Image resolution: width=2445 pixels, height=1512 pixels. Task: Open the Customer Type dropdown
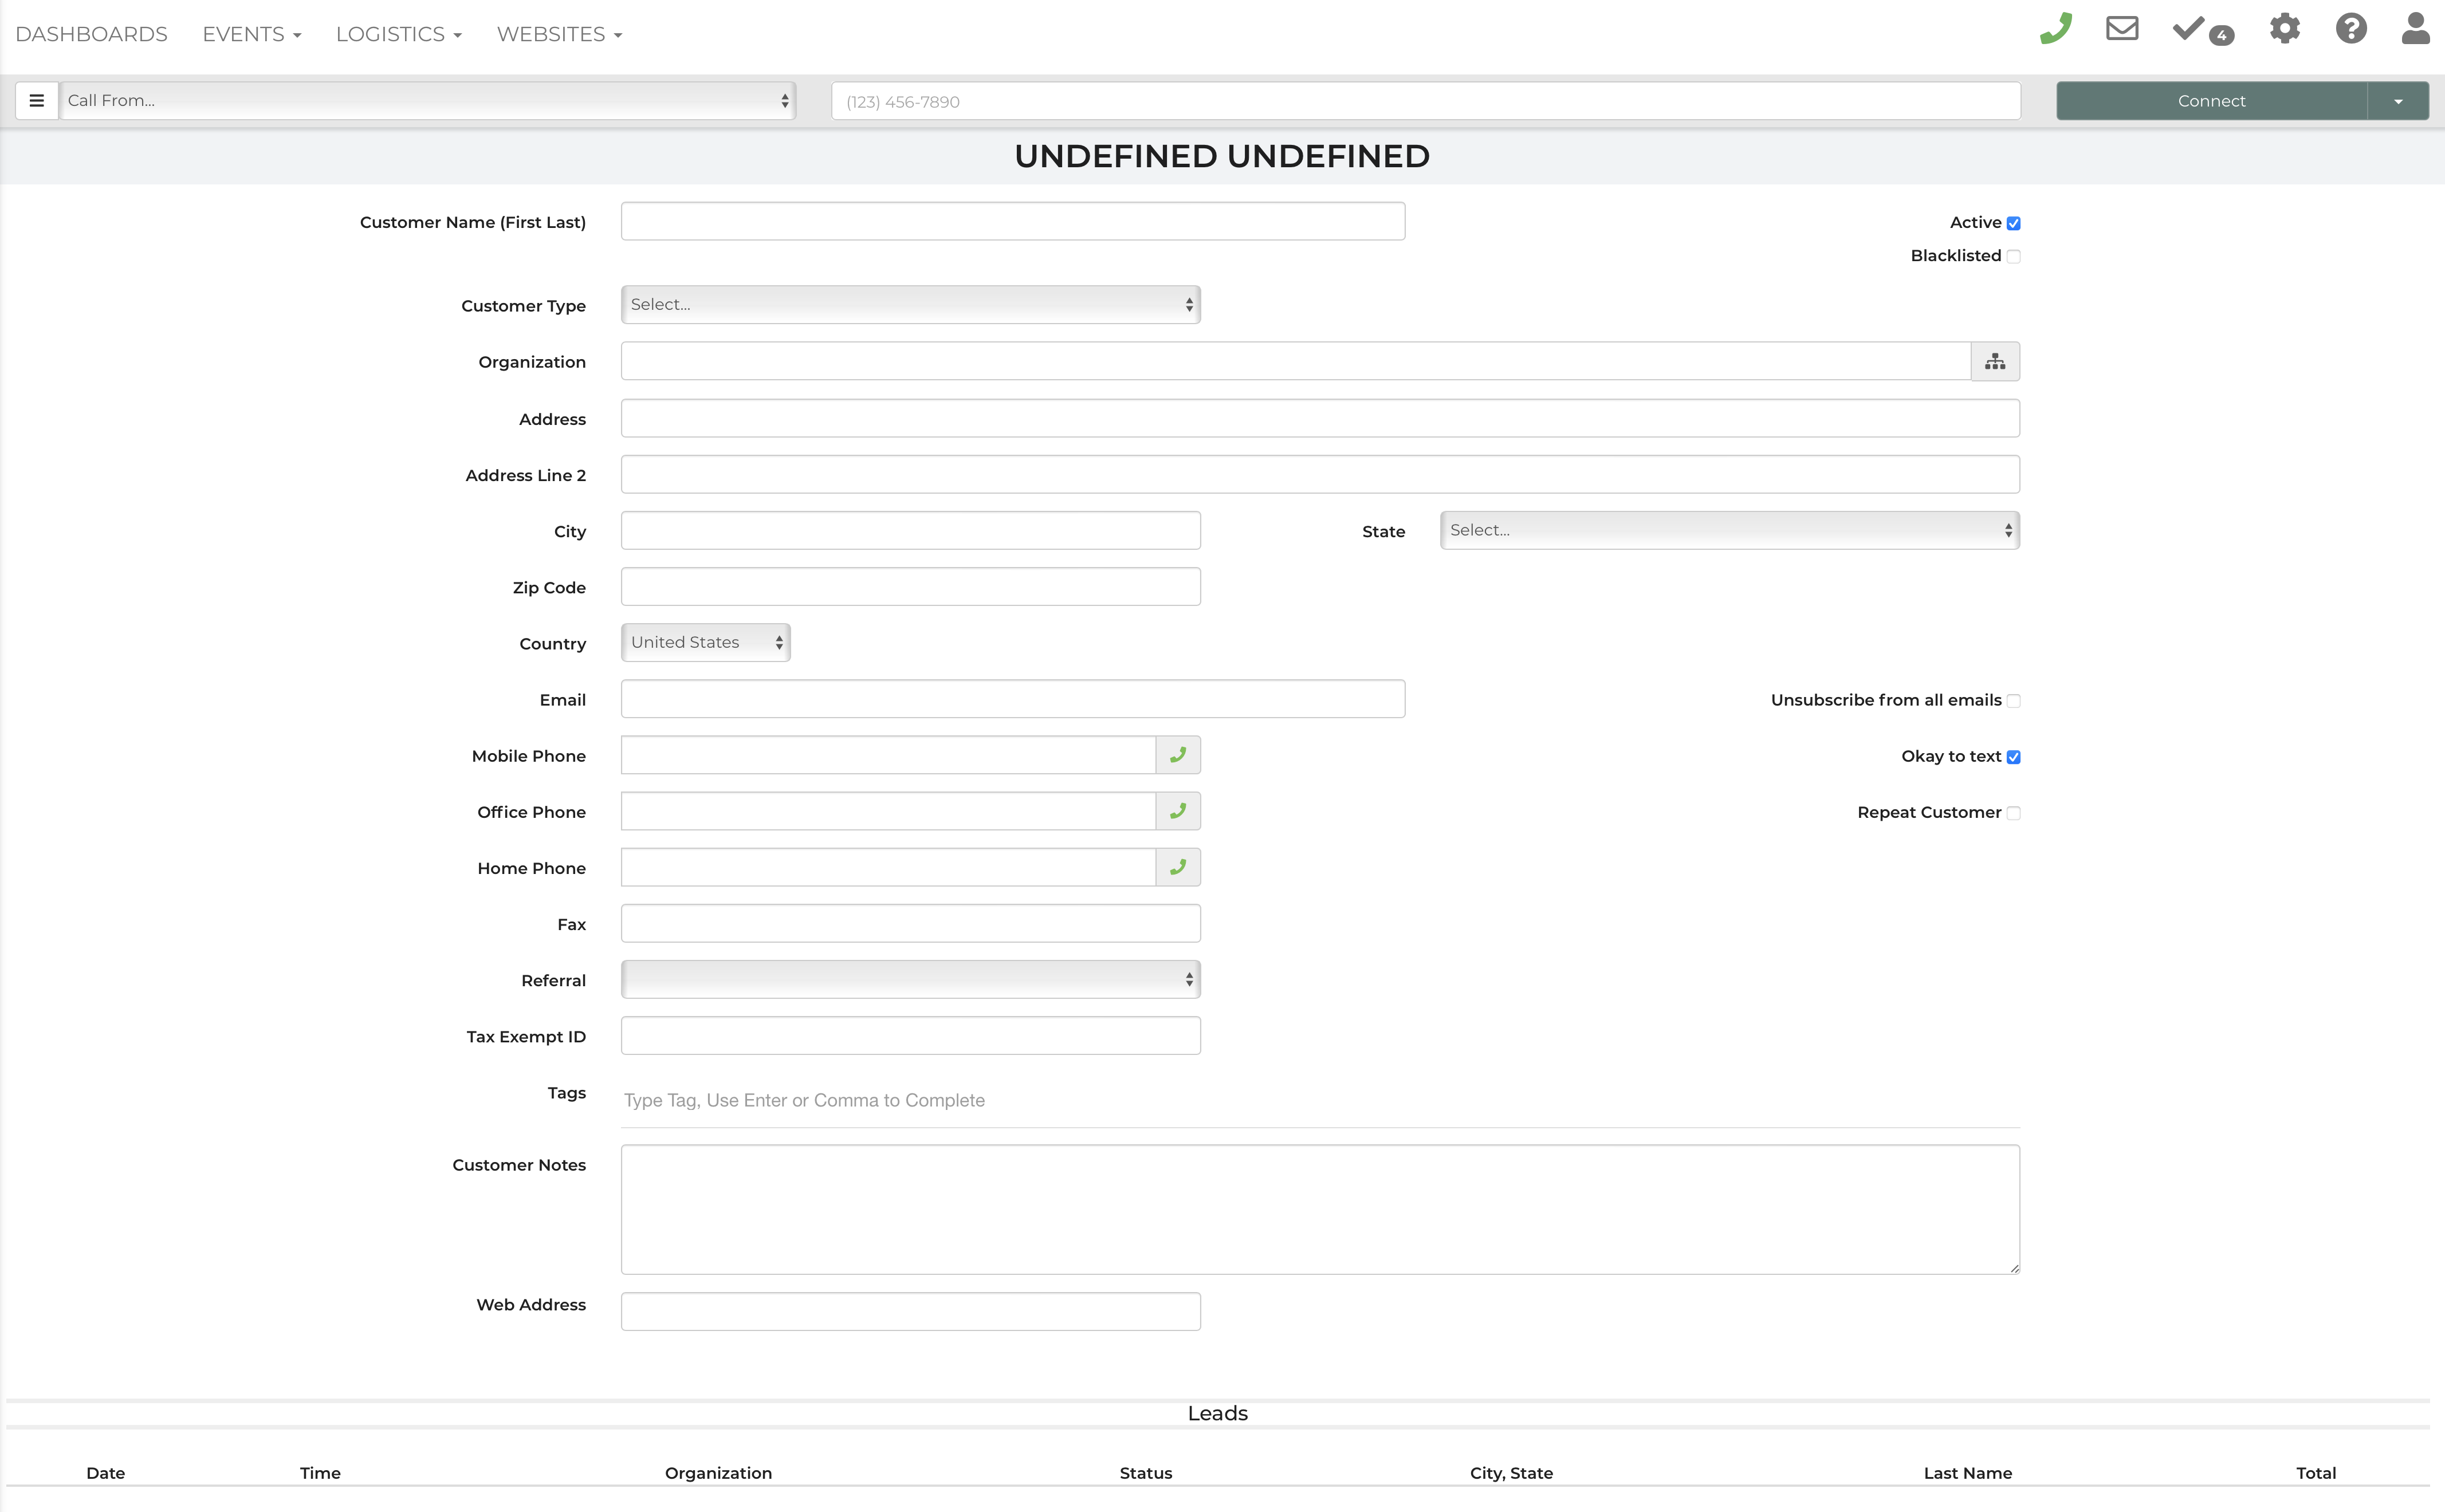(909, 305)
